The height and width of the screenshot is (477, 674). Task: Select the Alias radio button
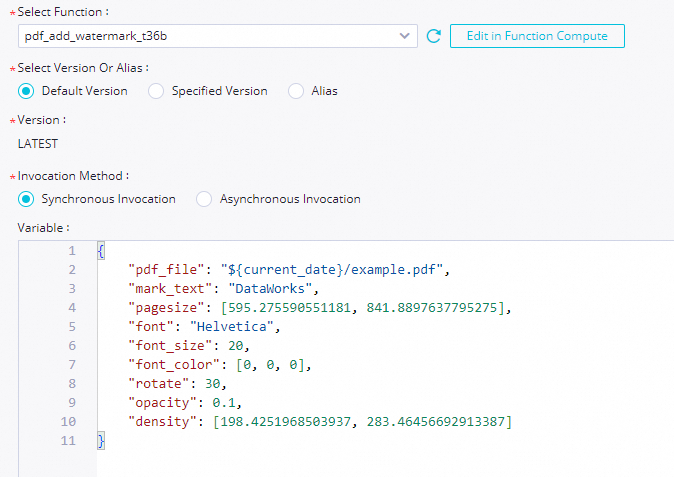296,91
